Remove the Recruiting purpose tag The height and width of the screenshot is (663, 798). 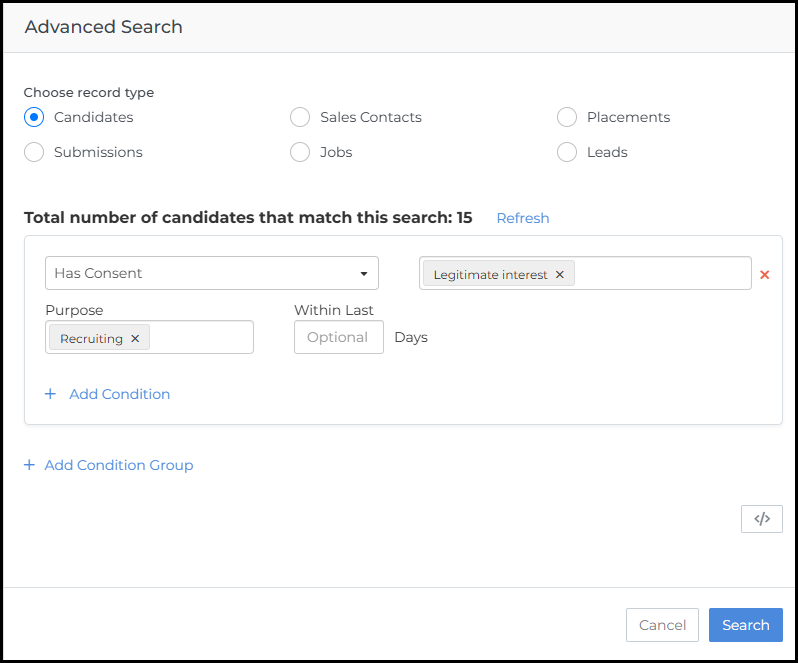(x=135, y=339)
